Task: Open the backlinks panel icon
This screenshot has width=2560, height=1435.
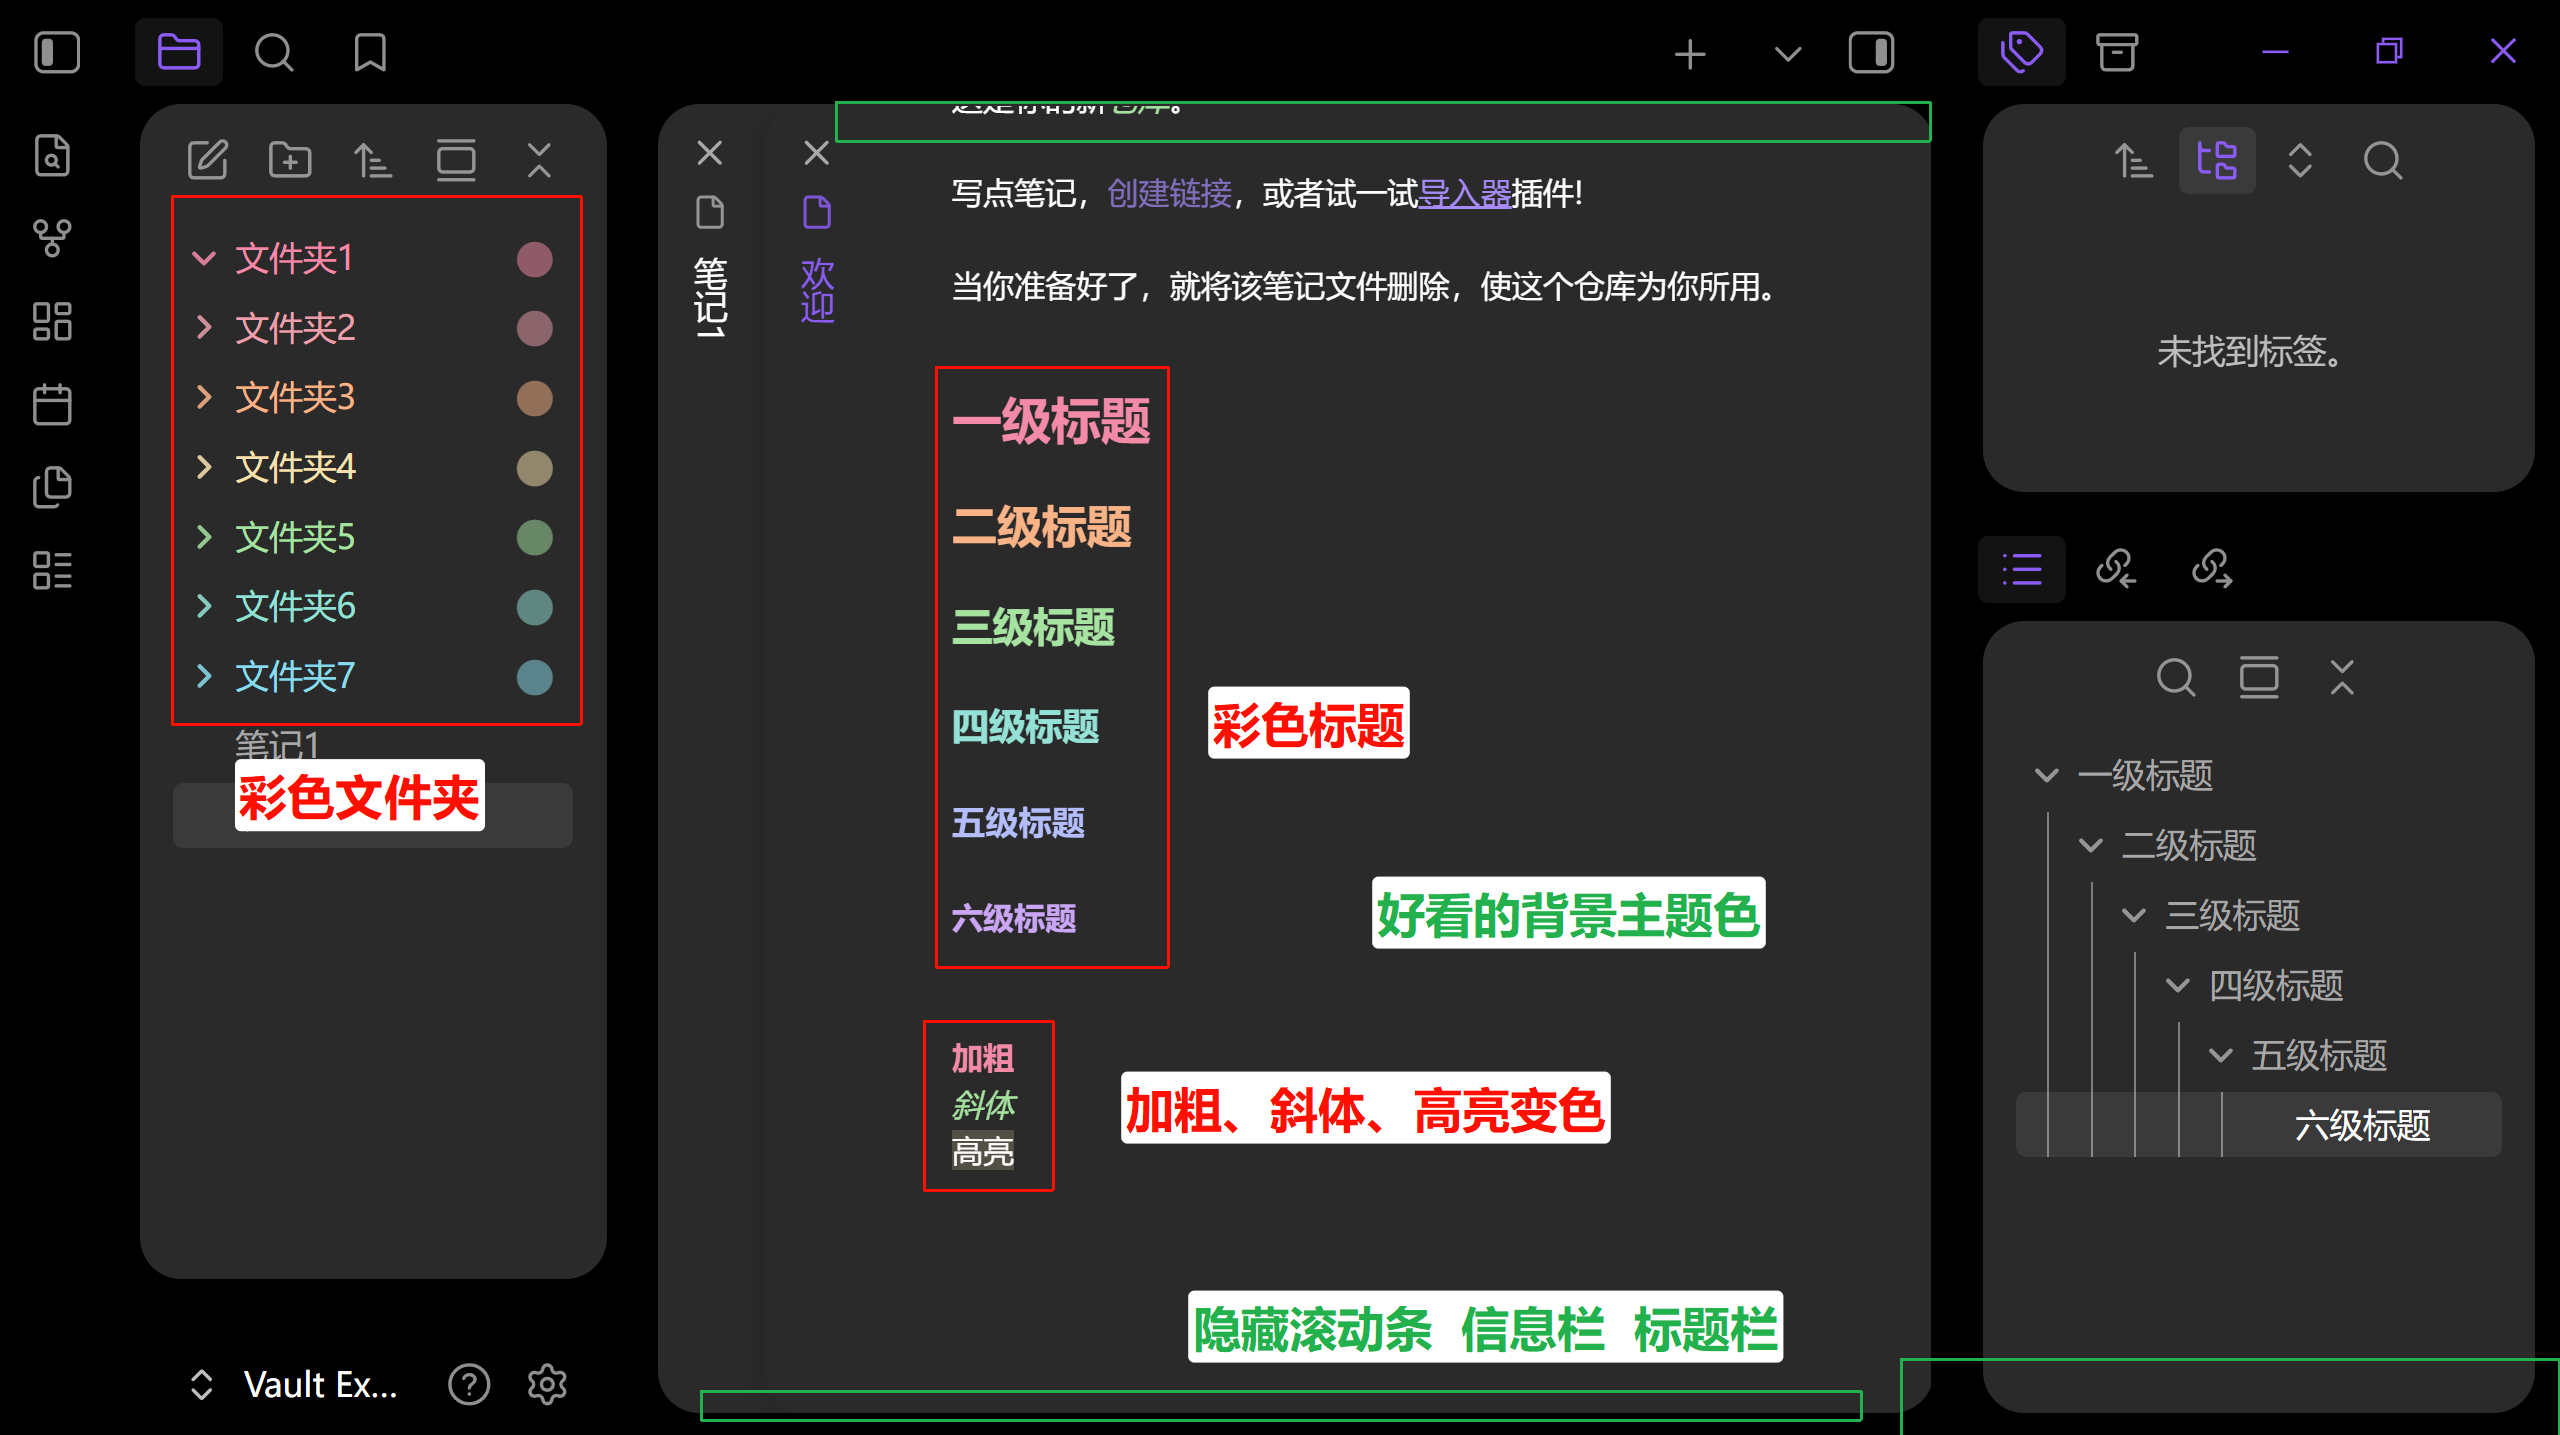Action: [x=2116, y=569]
